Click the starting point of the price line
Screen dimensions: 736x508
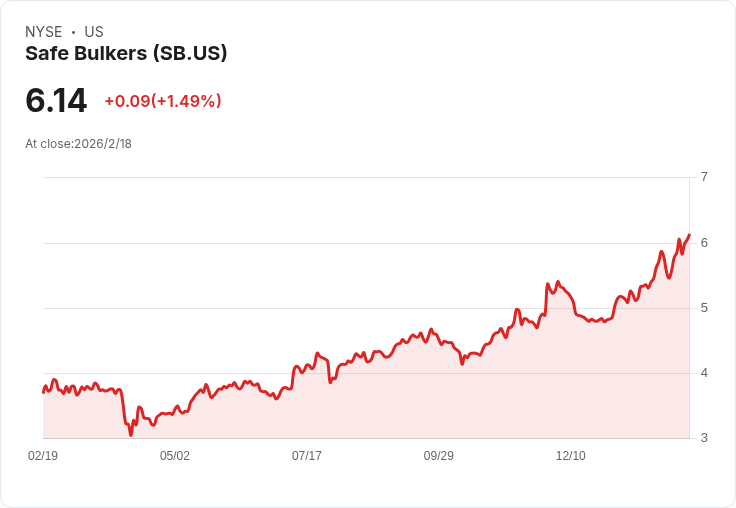(x=43, y=392)
